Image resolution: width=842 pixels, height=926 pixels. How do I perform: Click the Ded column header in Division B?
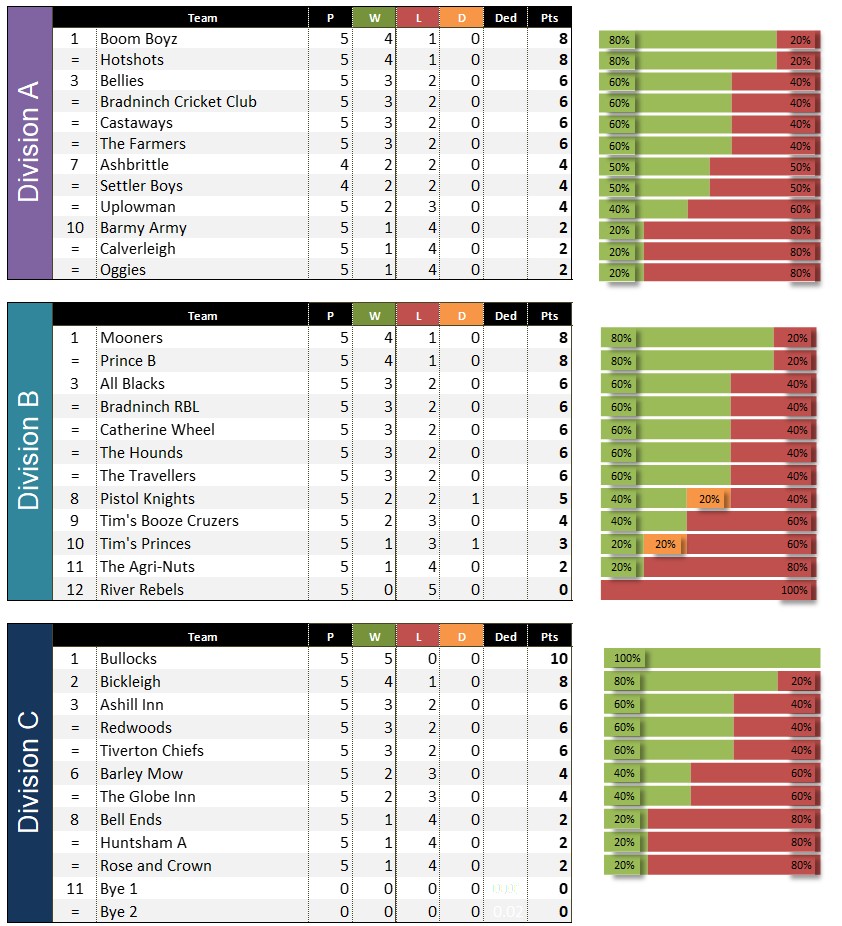point(506,316)
